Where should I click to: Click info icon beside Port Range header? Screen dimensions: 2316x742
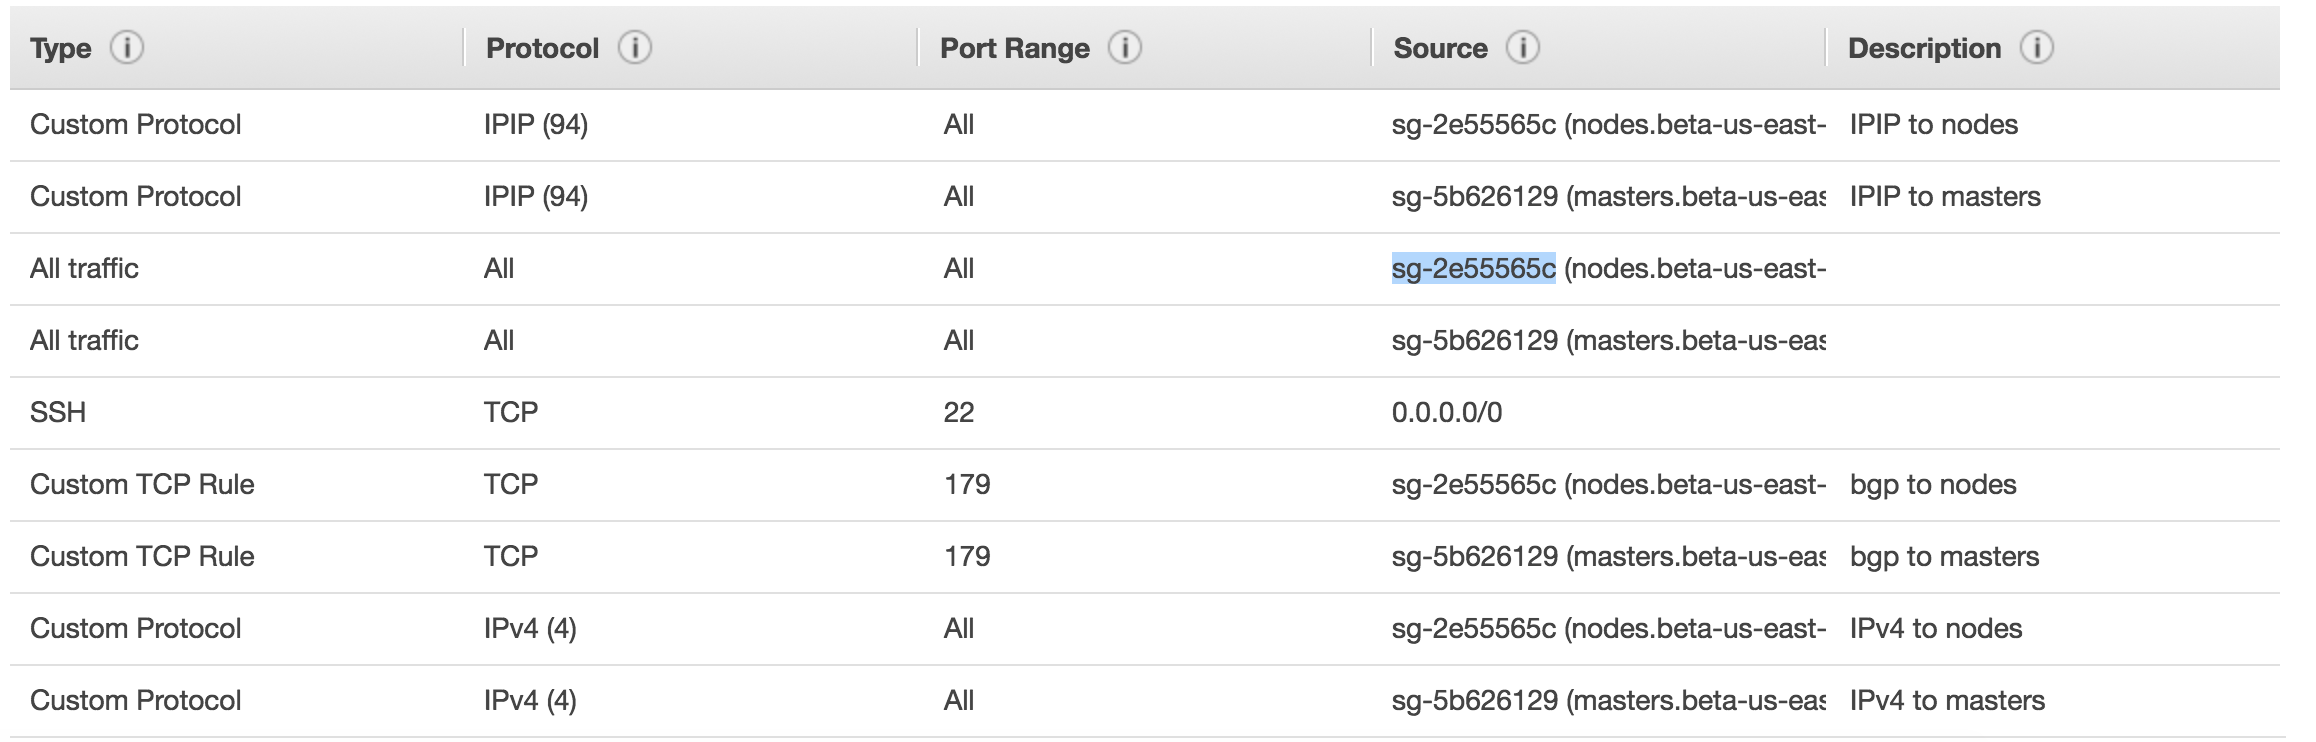pos(1124,47)
